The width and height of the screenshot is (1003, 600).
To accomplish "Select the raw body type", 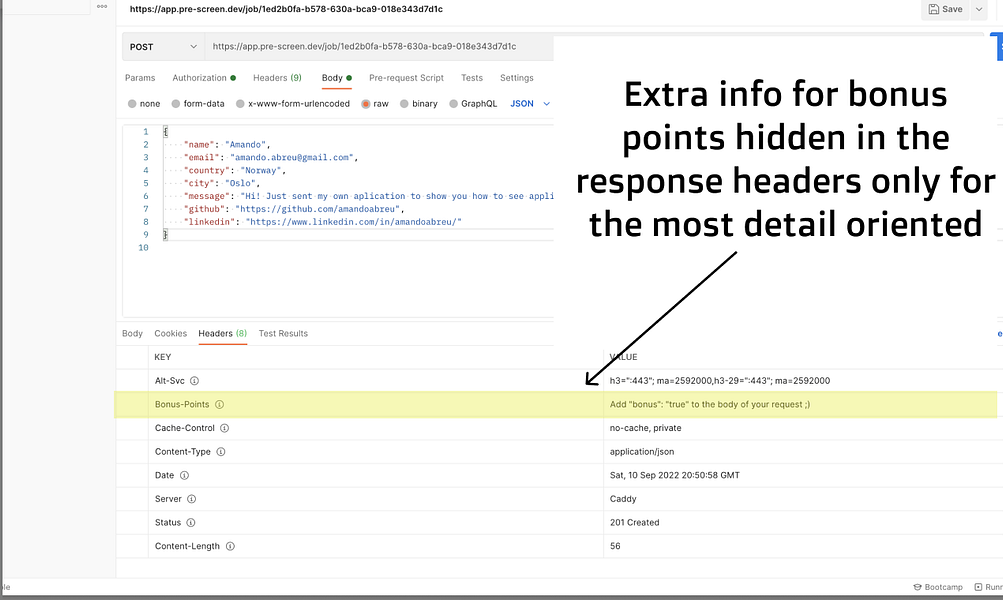I will click(x=375, y=104).
